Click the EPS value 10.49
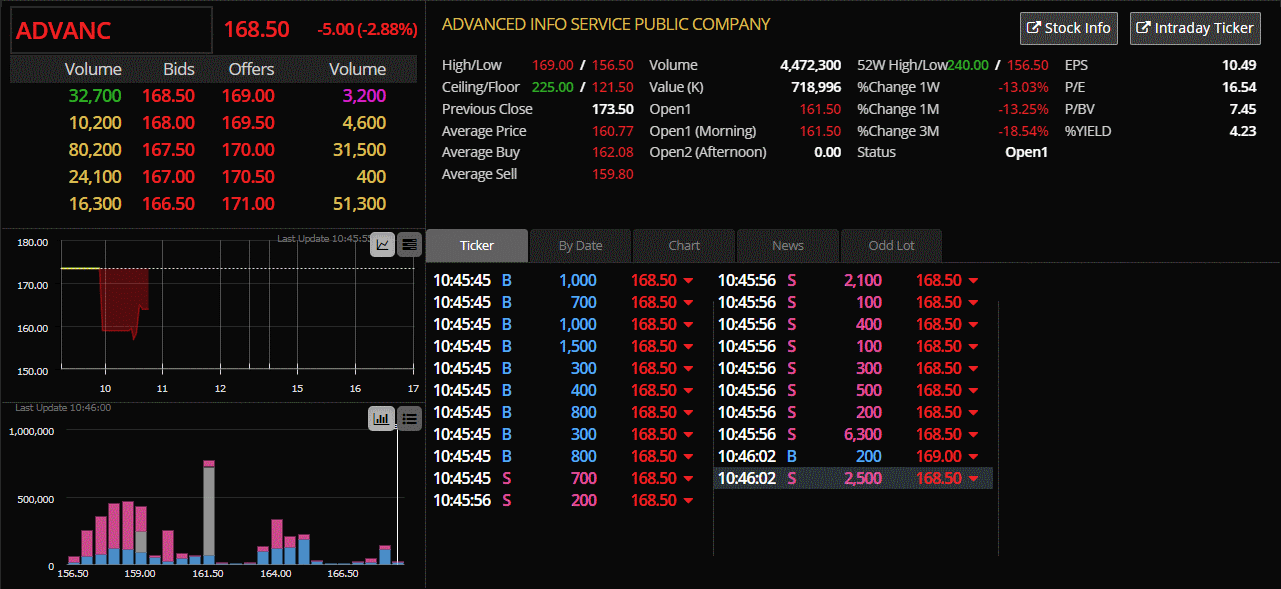The image size is (1281, 589). click(1239, 65)
